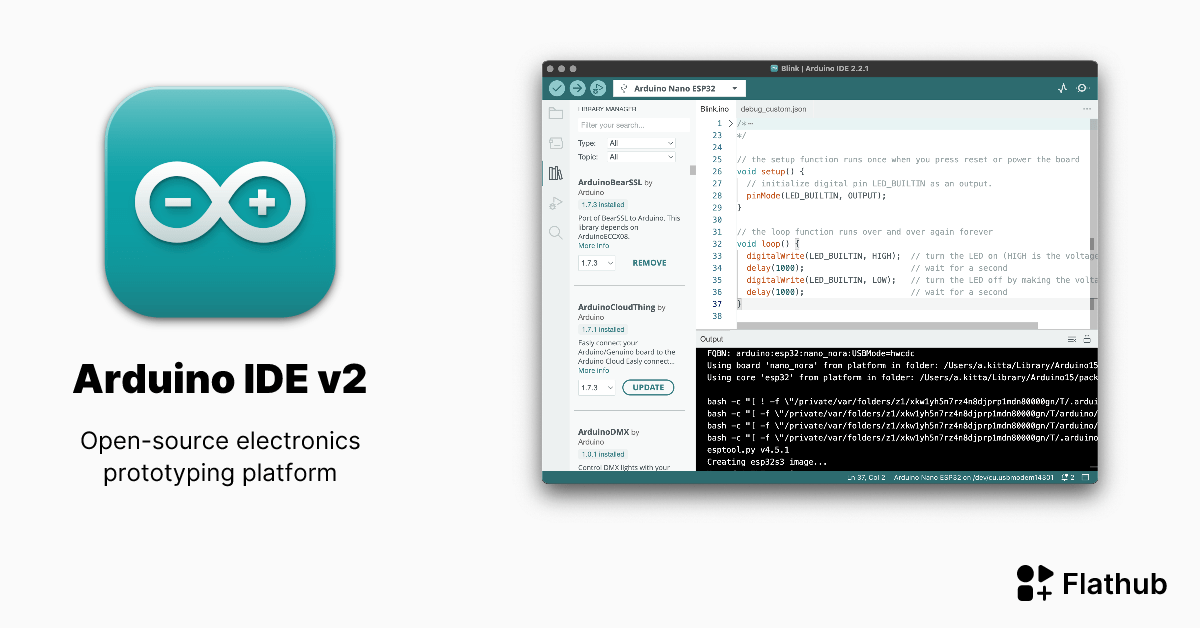Click the Upload sketch arrow icon
Viewport: 1200px width, 628px height.
pos(578,87)
